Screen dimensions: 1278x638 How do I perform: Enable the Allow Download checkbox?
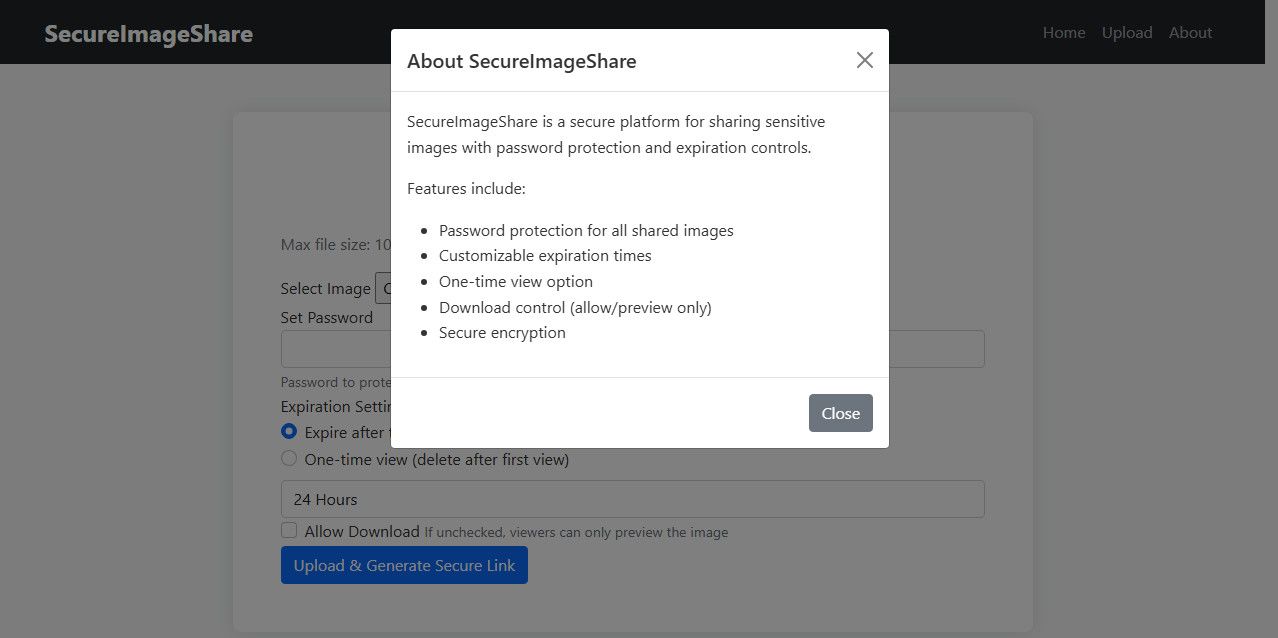tap(289, 531)
